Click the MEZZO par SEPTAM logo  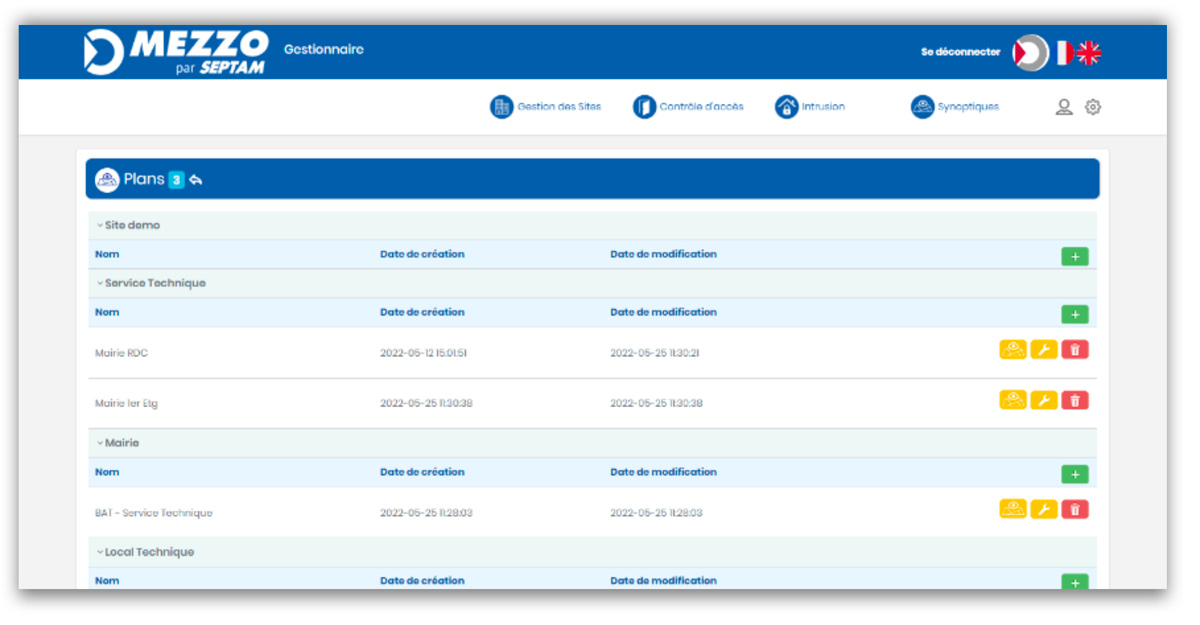click(x=177, y=52)
